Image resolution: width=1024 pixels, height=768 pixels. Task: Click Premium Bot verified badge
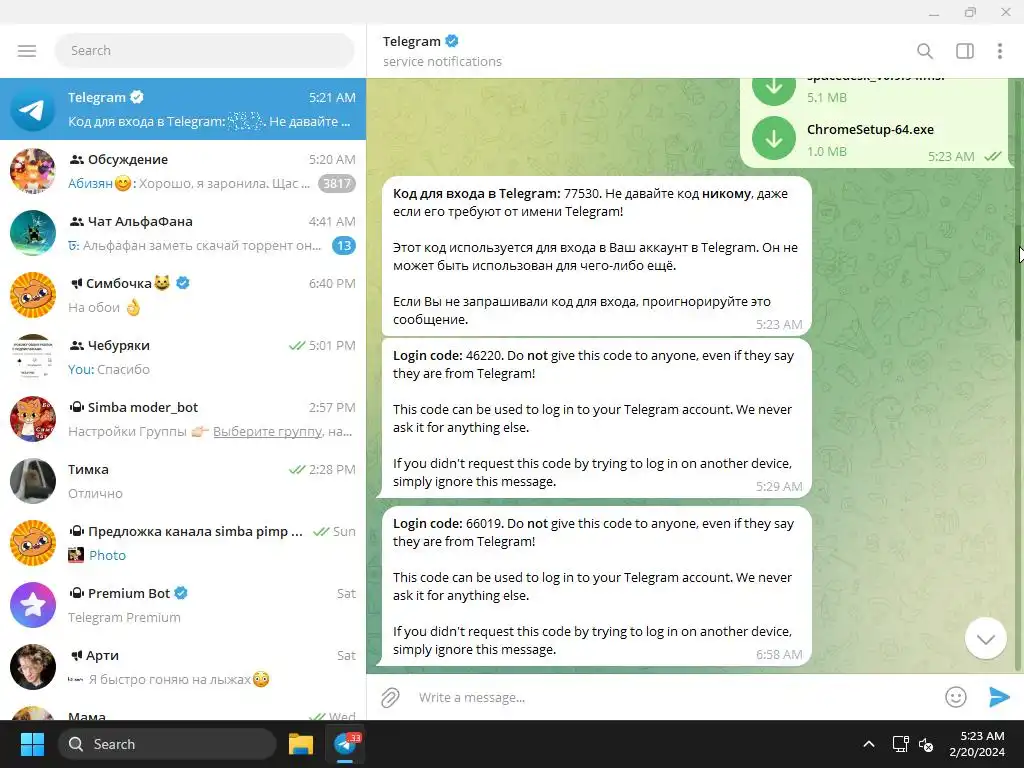click(182, 593)
